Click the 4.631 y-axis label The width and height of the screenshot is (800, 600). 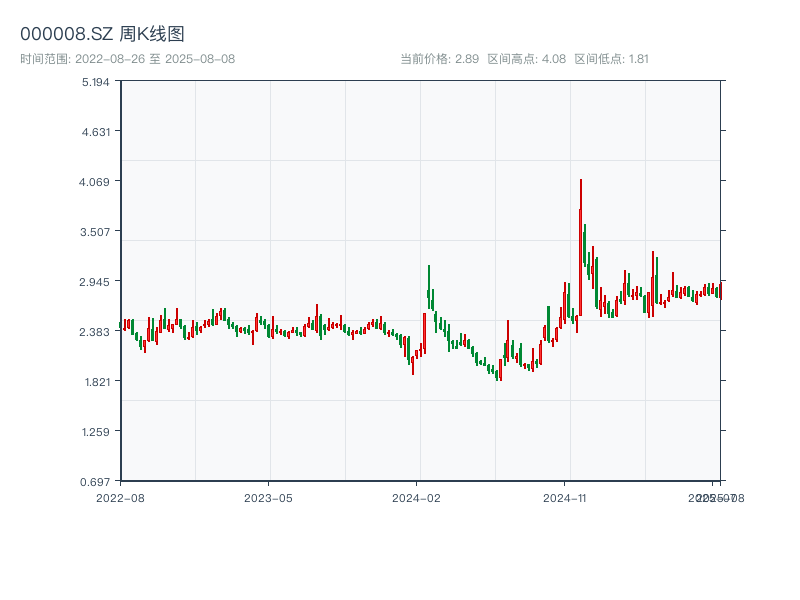95,131
